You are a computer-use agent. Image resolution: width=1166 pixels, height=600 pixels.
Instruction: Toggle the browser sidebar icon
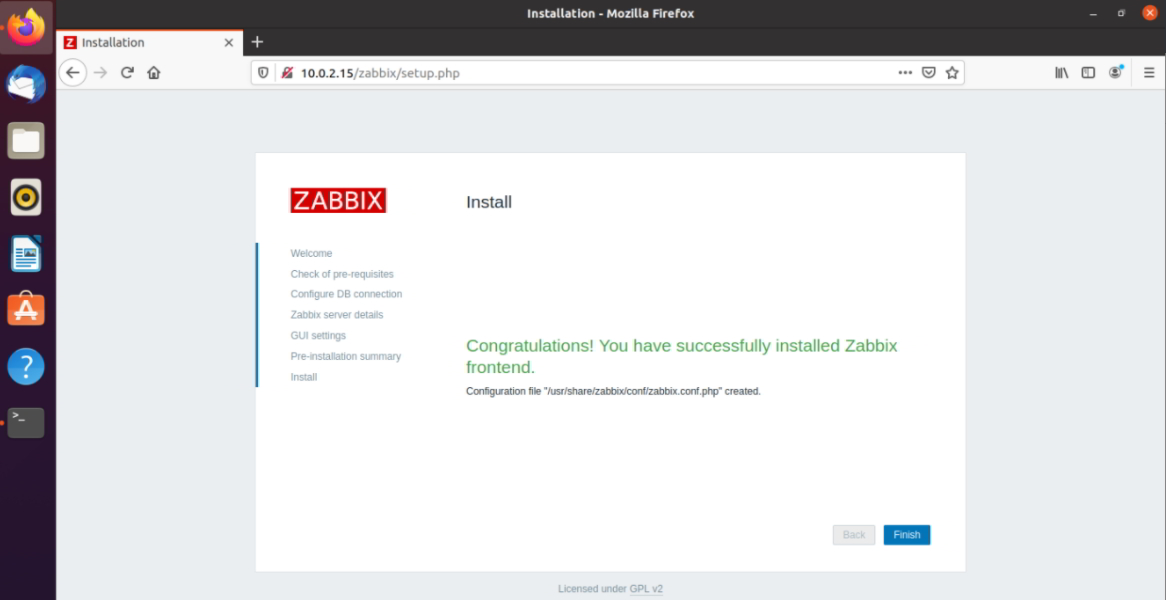tap(1087, 72)
